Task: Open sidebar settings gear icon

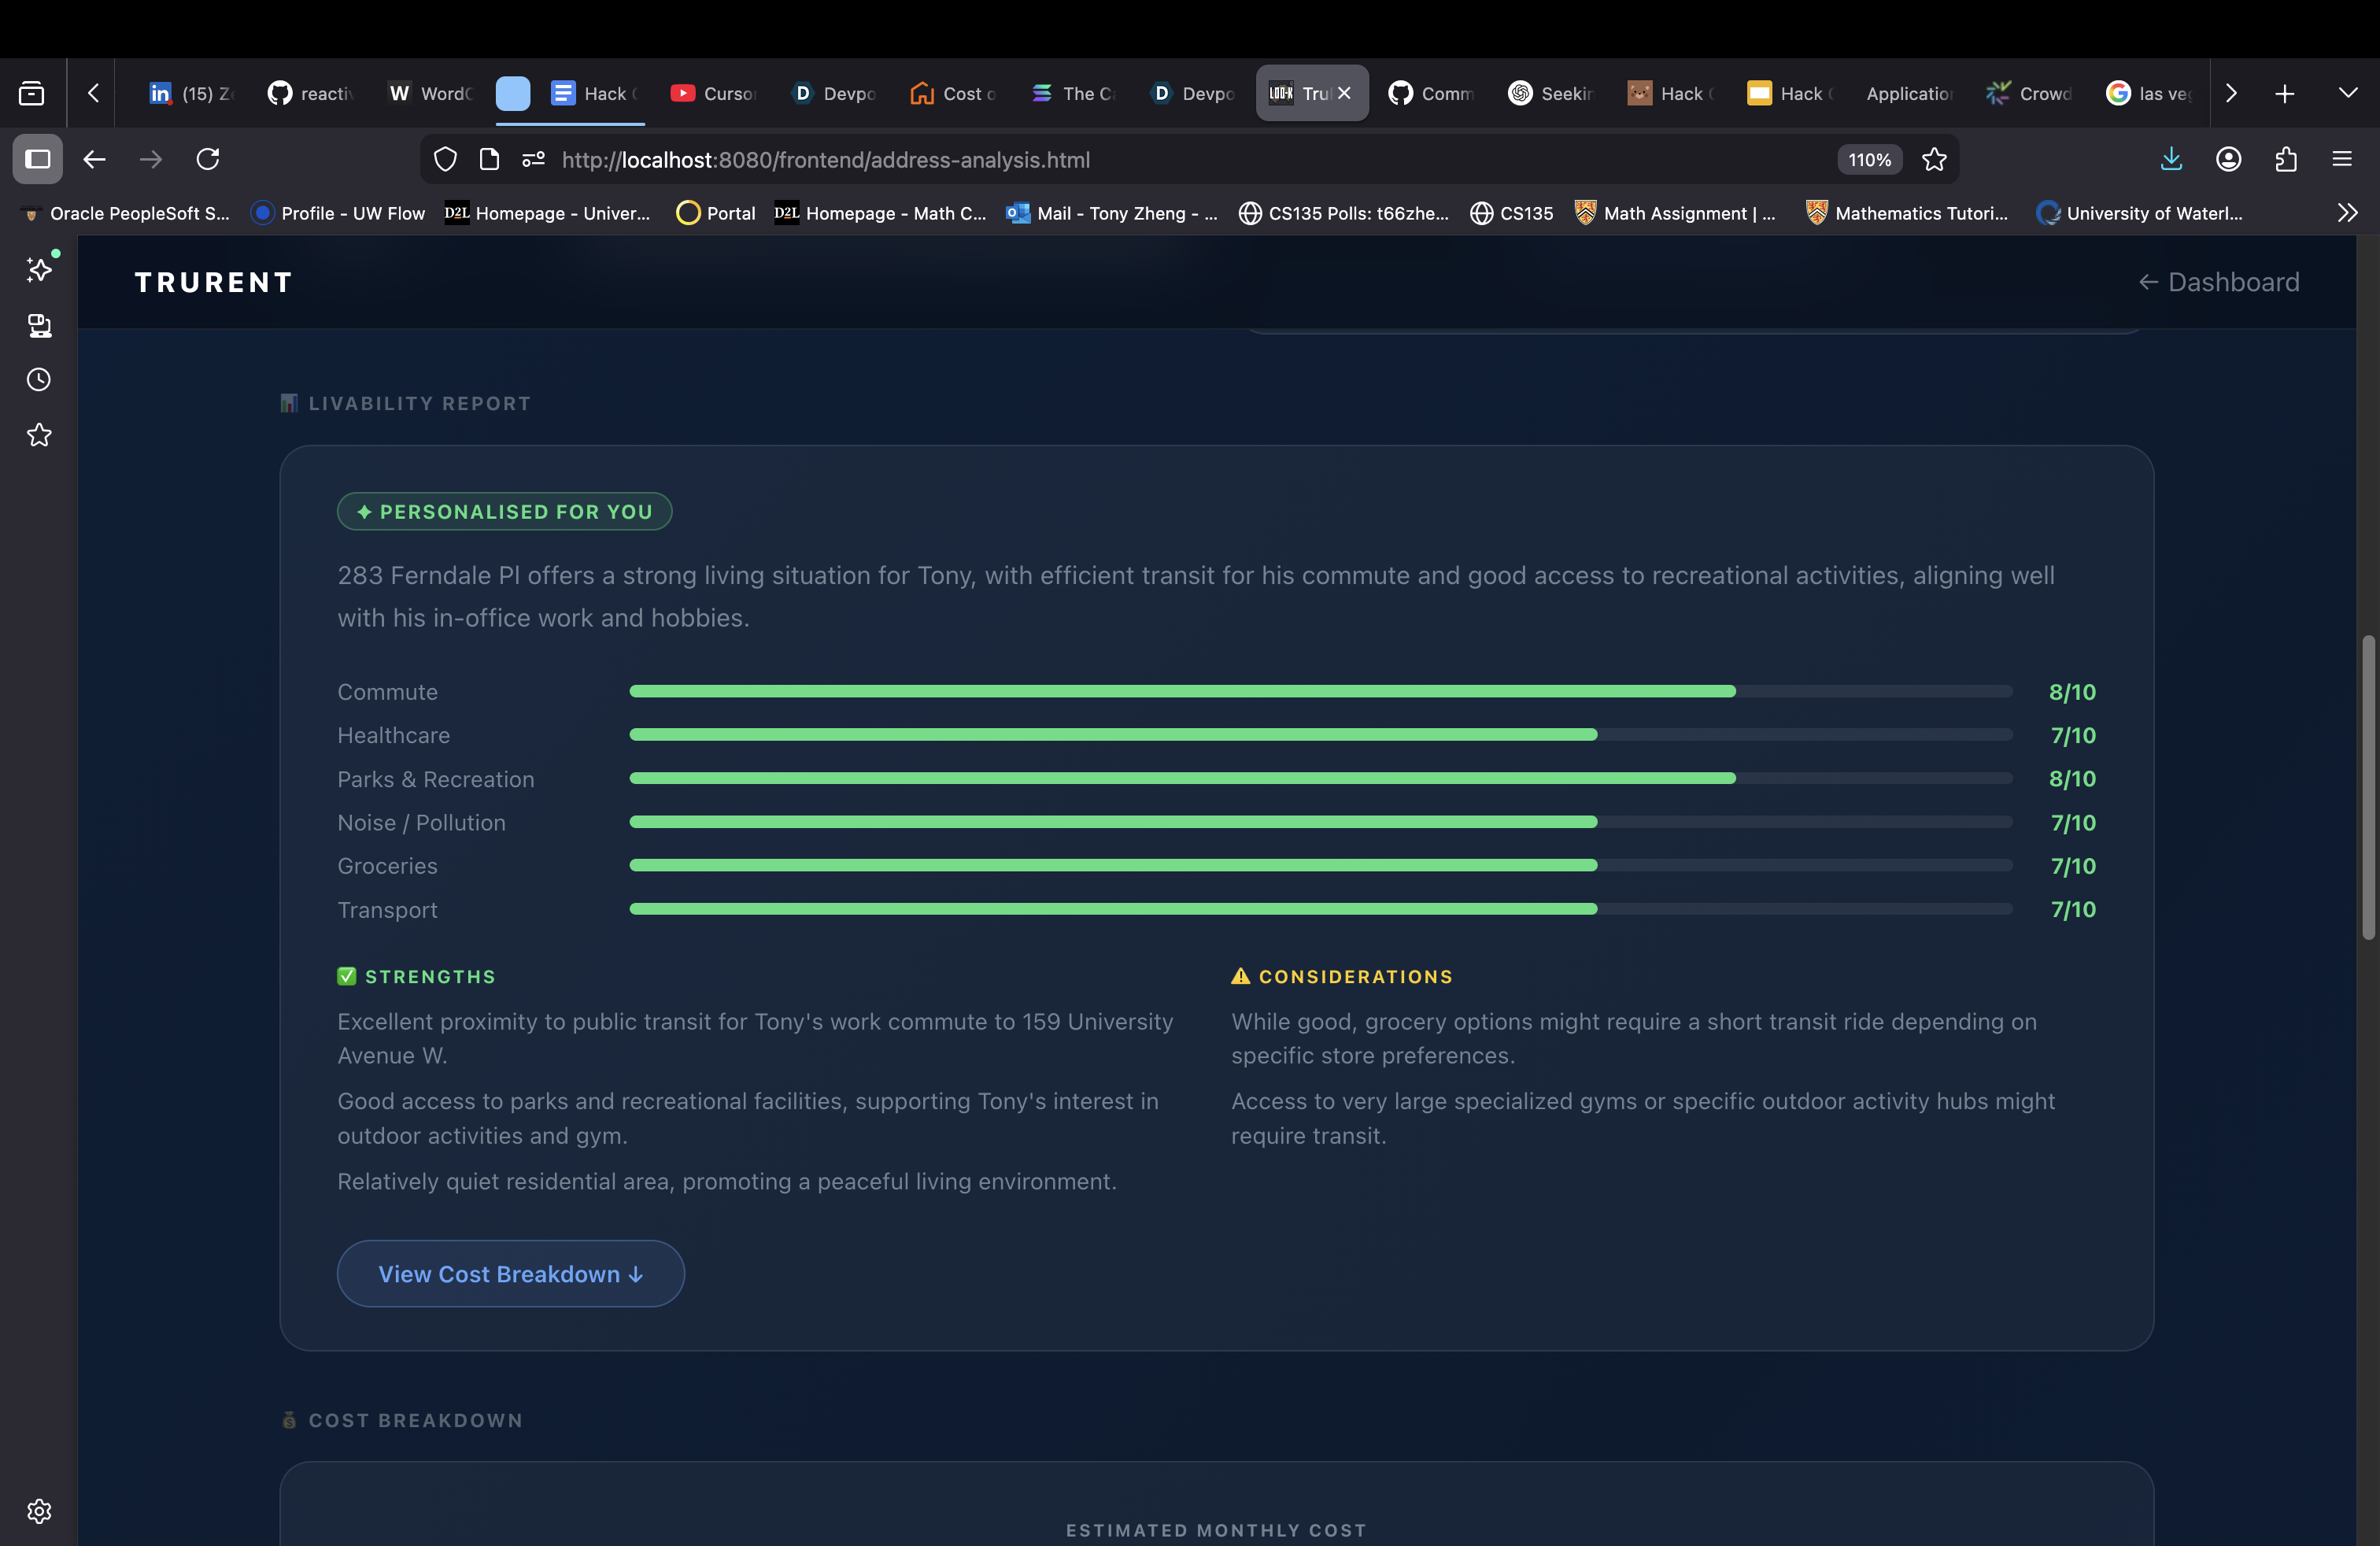Action: point(39,1510)
